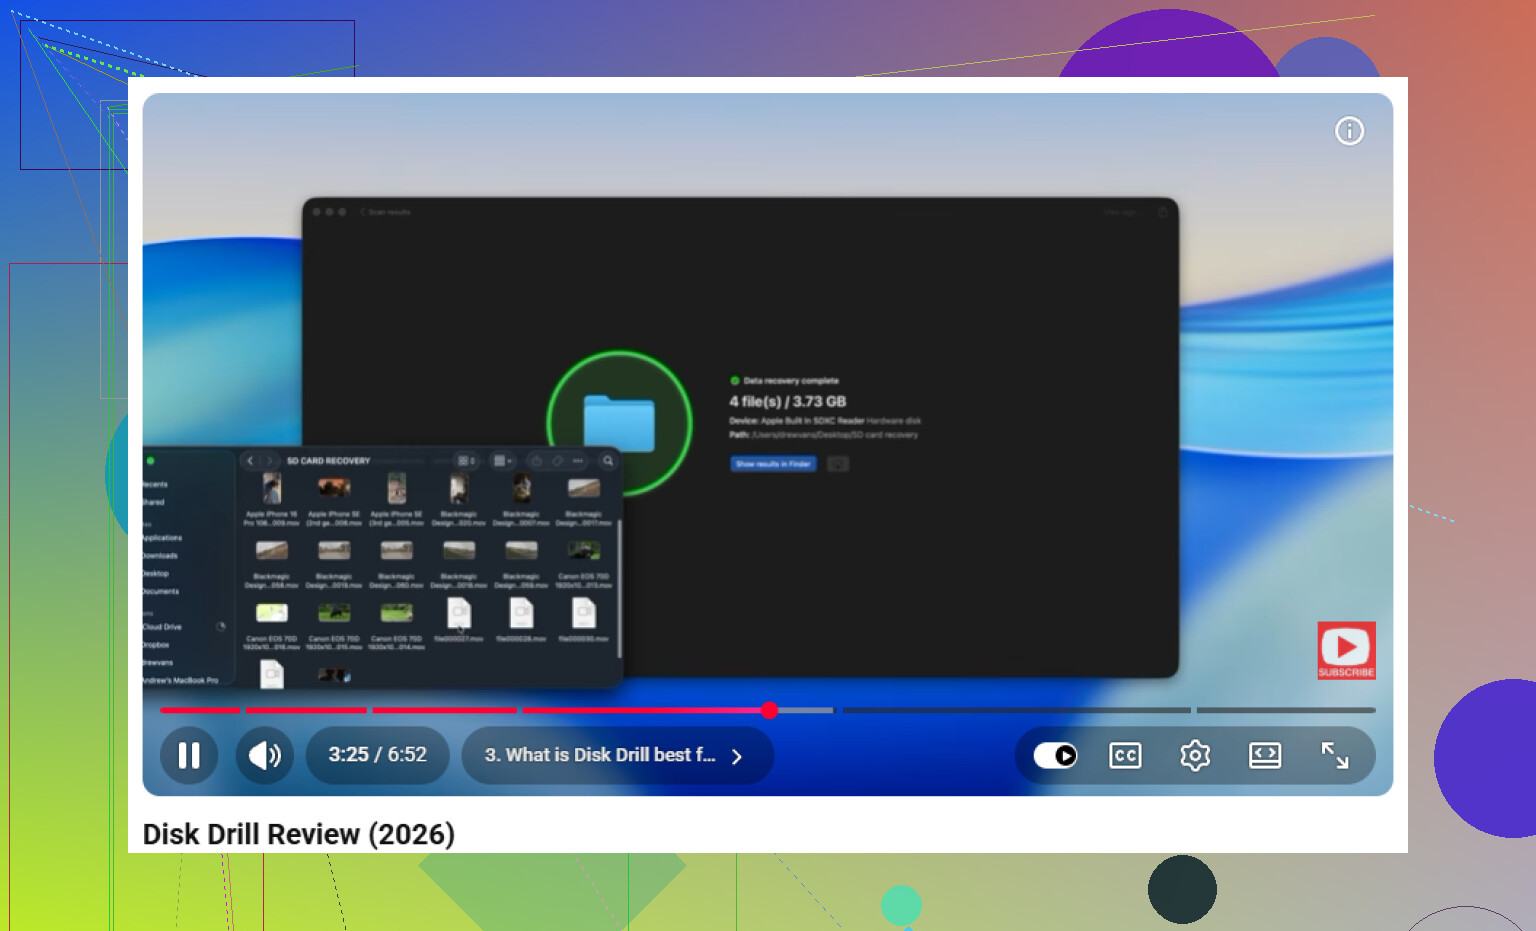
Task: Enter fullscreen mode with the arrows icon
Action: tap(1335, 755)
